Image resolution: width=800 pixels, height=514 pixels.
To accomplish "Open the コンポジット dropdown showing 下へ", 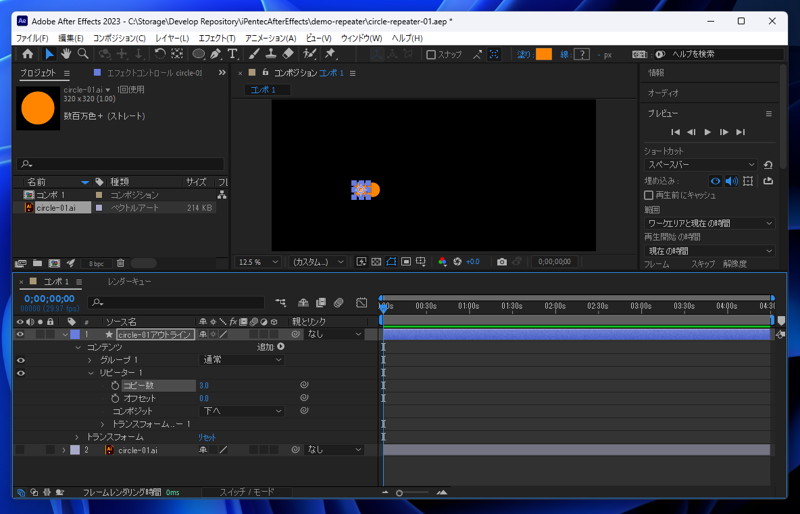I will point(242,411).
